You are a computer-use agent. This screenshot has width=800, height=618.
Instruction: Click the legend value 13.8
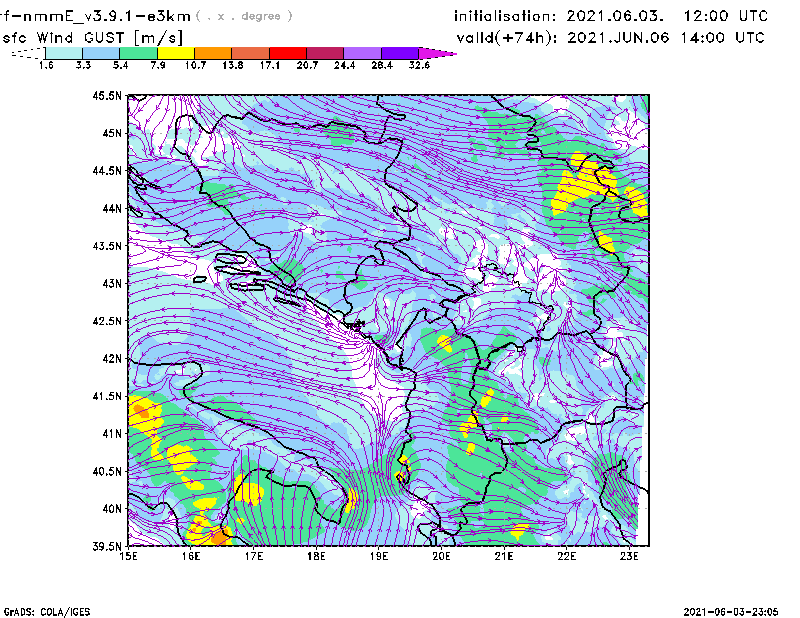[233, 65]
